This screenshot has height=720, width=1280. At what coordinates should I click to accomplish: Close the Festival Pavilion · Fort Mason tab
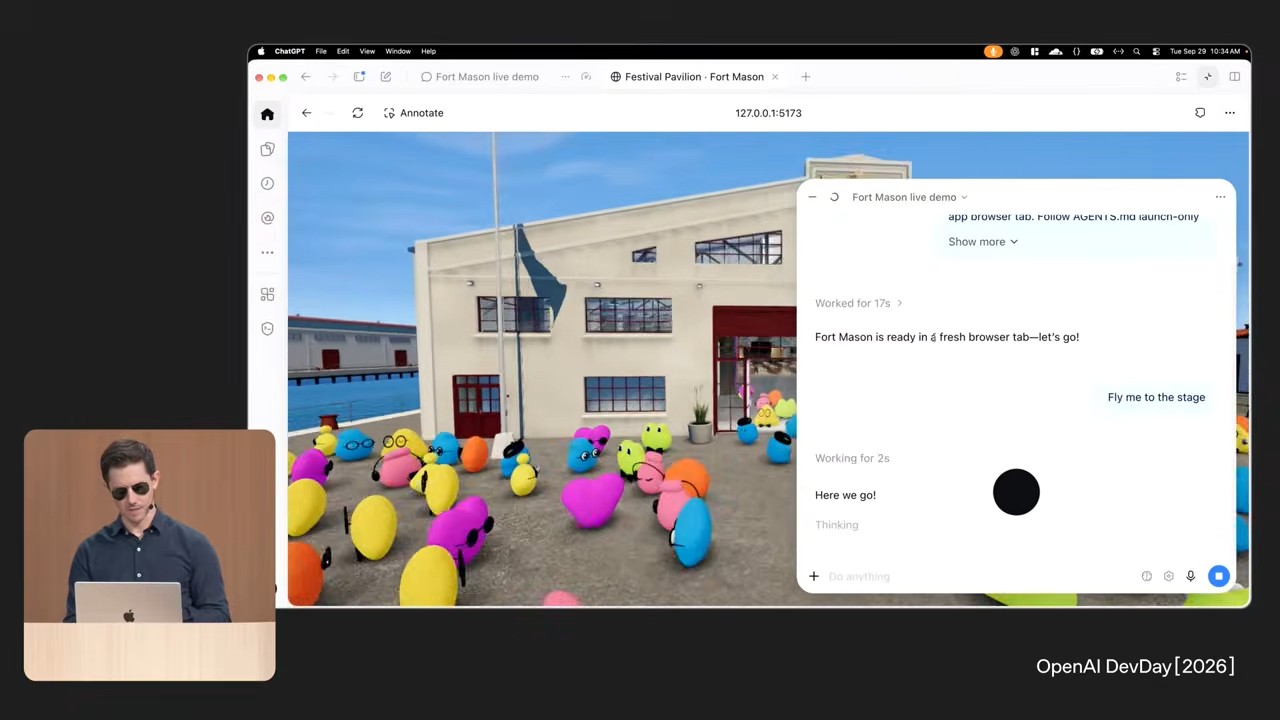[774, 77]
